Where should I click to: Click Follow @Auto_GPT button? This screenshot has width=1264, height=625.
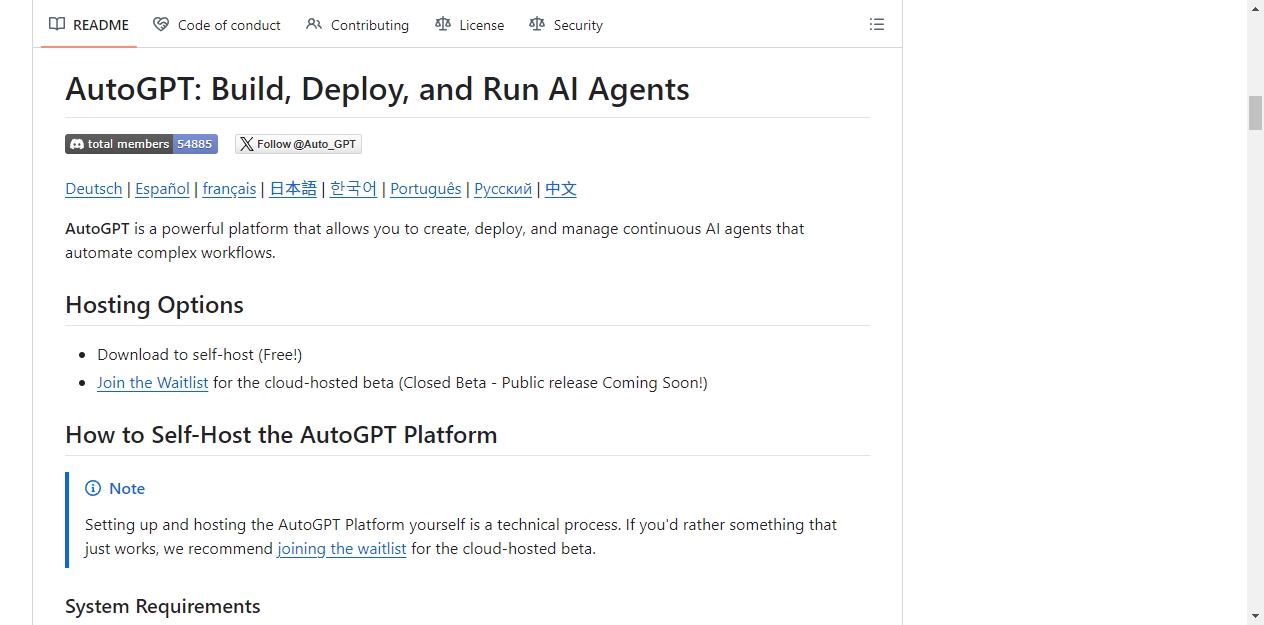coord(298,144)
